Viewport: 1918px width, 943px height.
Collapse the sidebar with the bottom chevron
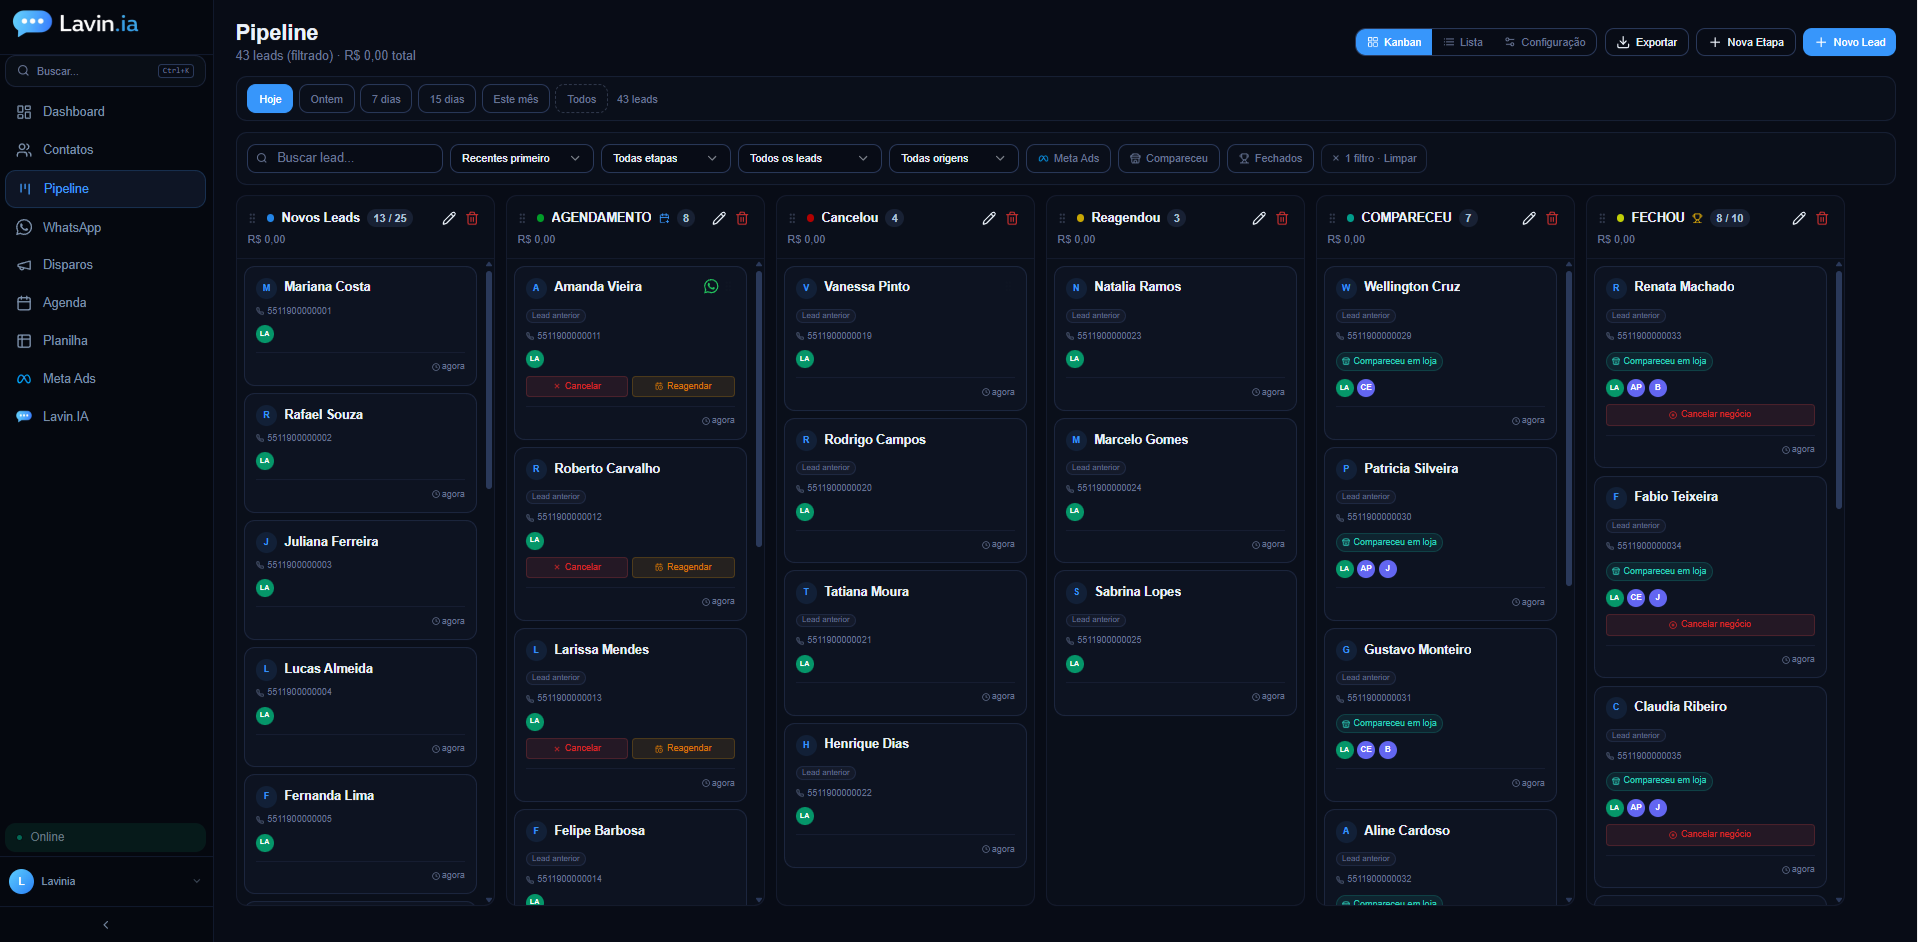tap(106, 925)
